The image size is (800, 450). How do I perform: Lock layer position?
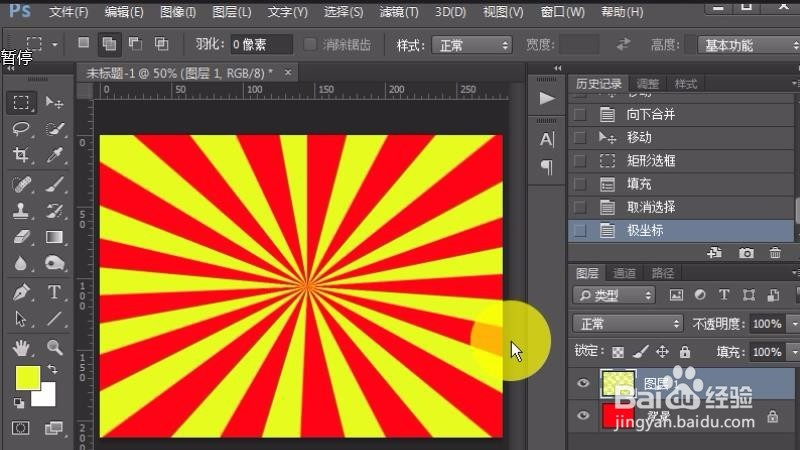click(x=662, y=352)
